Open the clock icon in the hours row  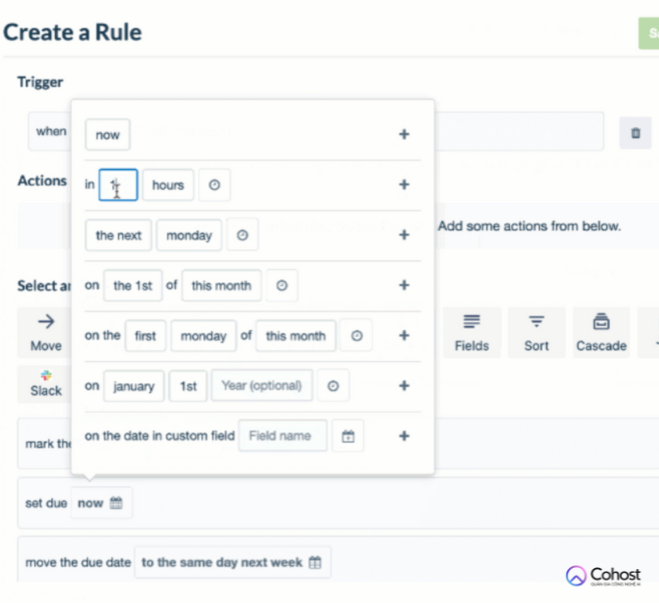tap(214, 185)
